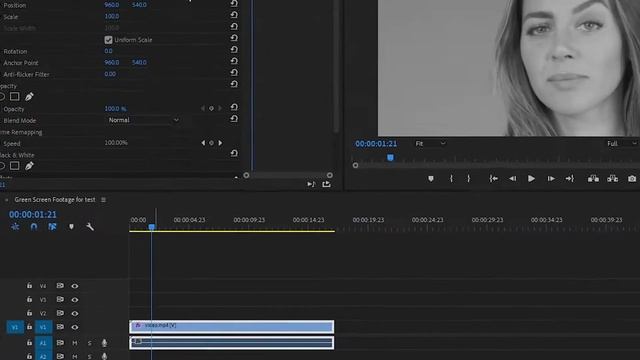Enable voice-over record on A1
640x360 pixels.
click(x=104, y=343)
